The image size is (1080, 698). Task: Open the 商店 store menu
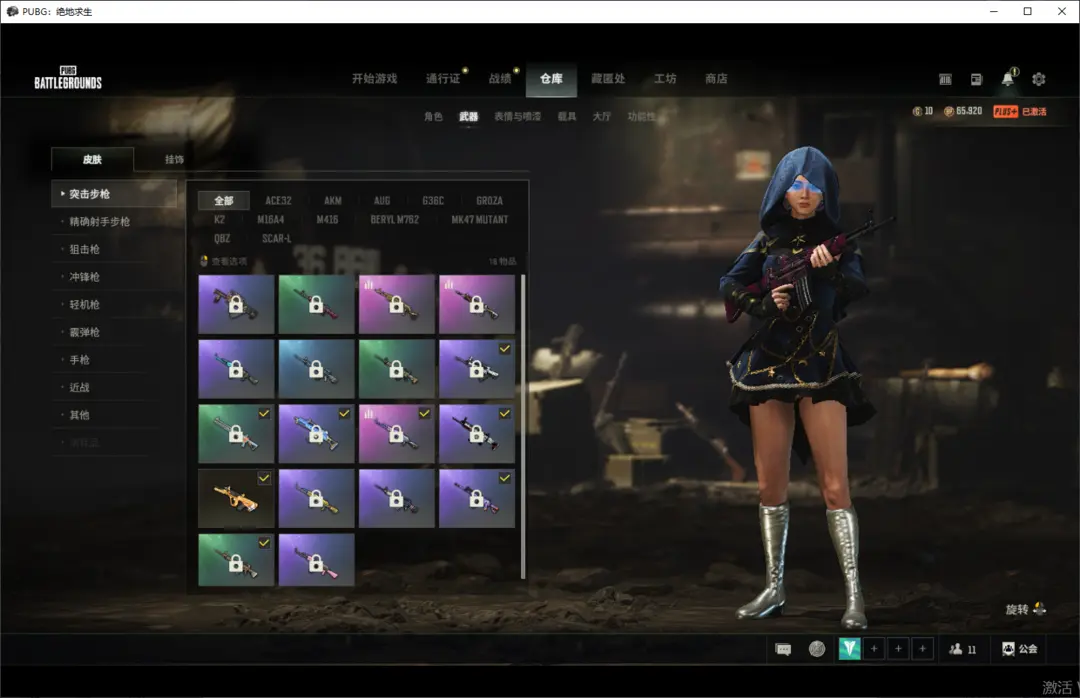(716, 79)
